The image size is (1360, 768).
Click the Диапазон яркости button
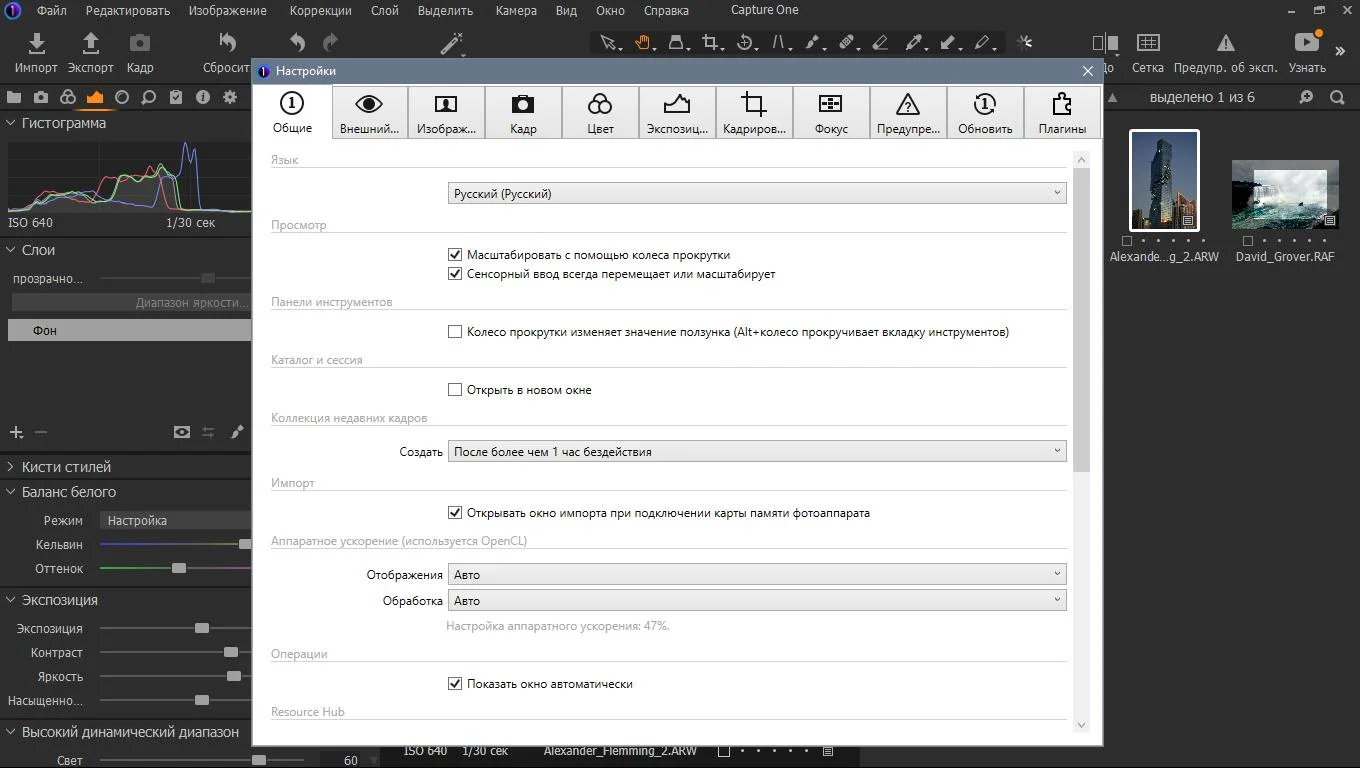(130, 302)
